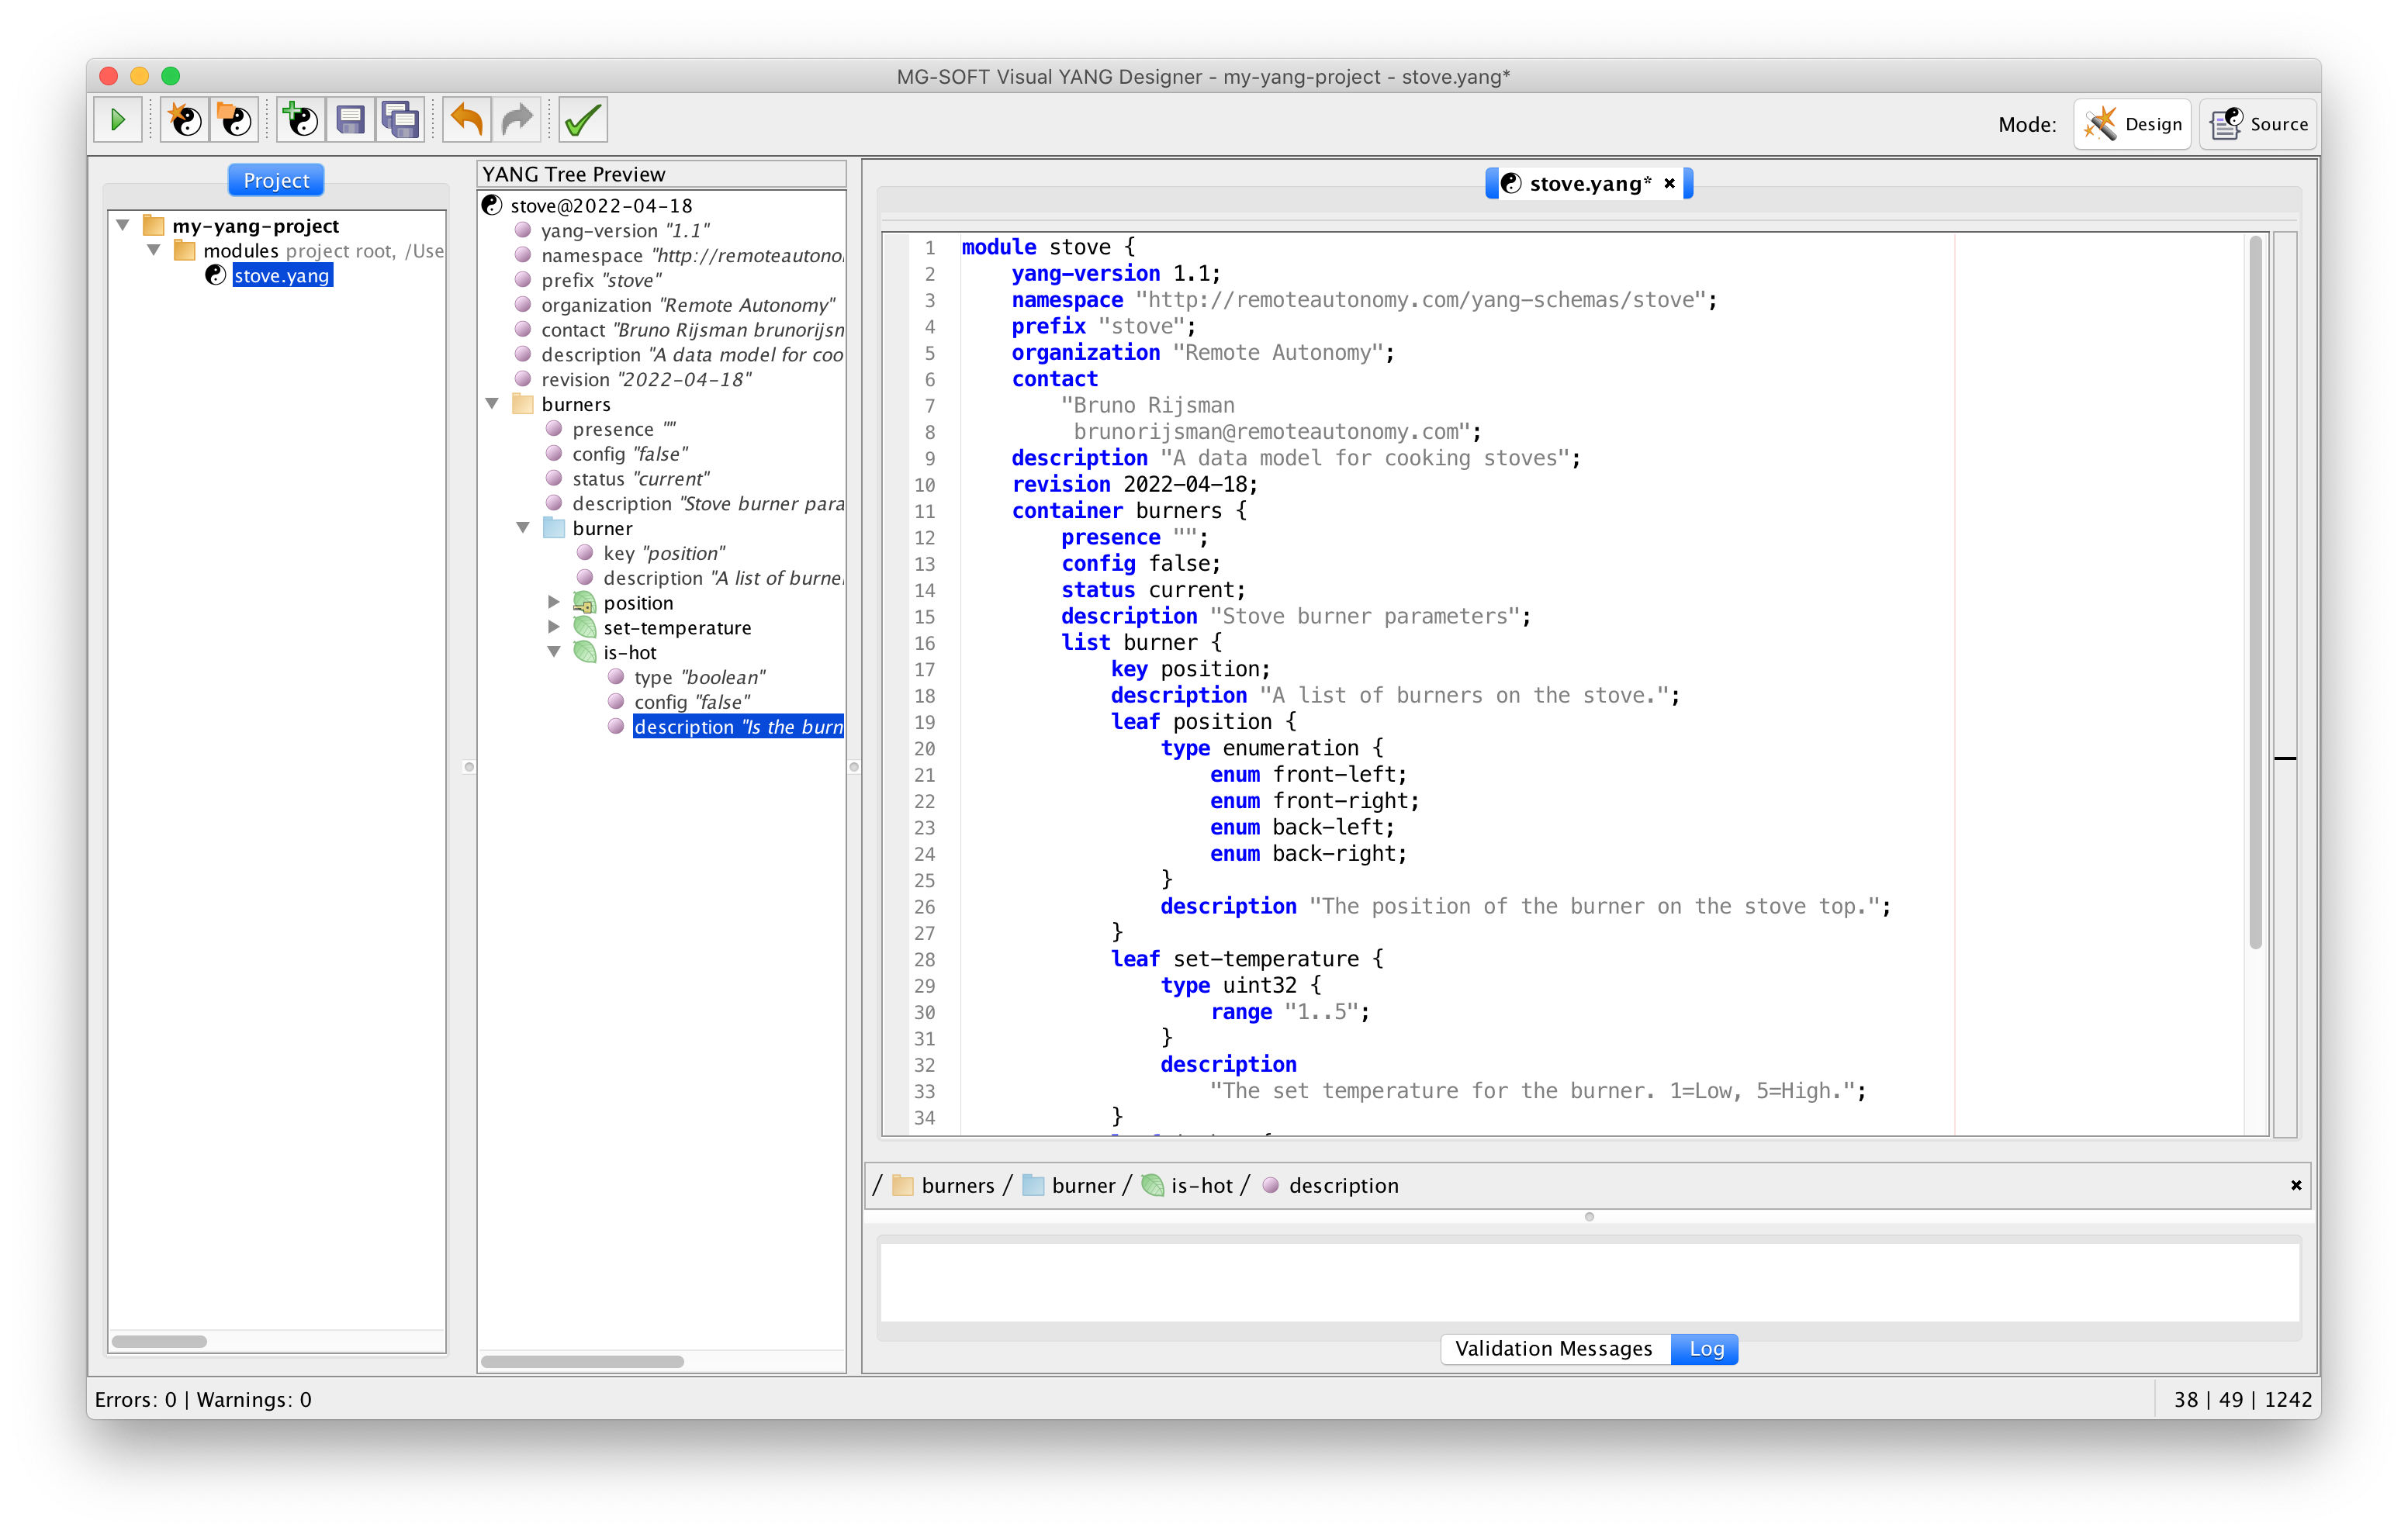This screenshot has width=2408, height=1534.
Task: Expand the set-temperature node
Action: tap(555, 627)
